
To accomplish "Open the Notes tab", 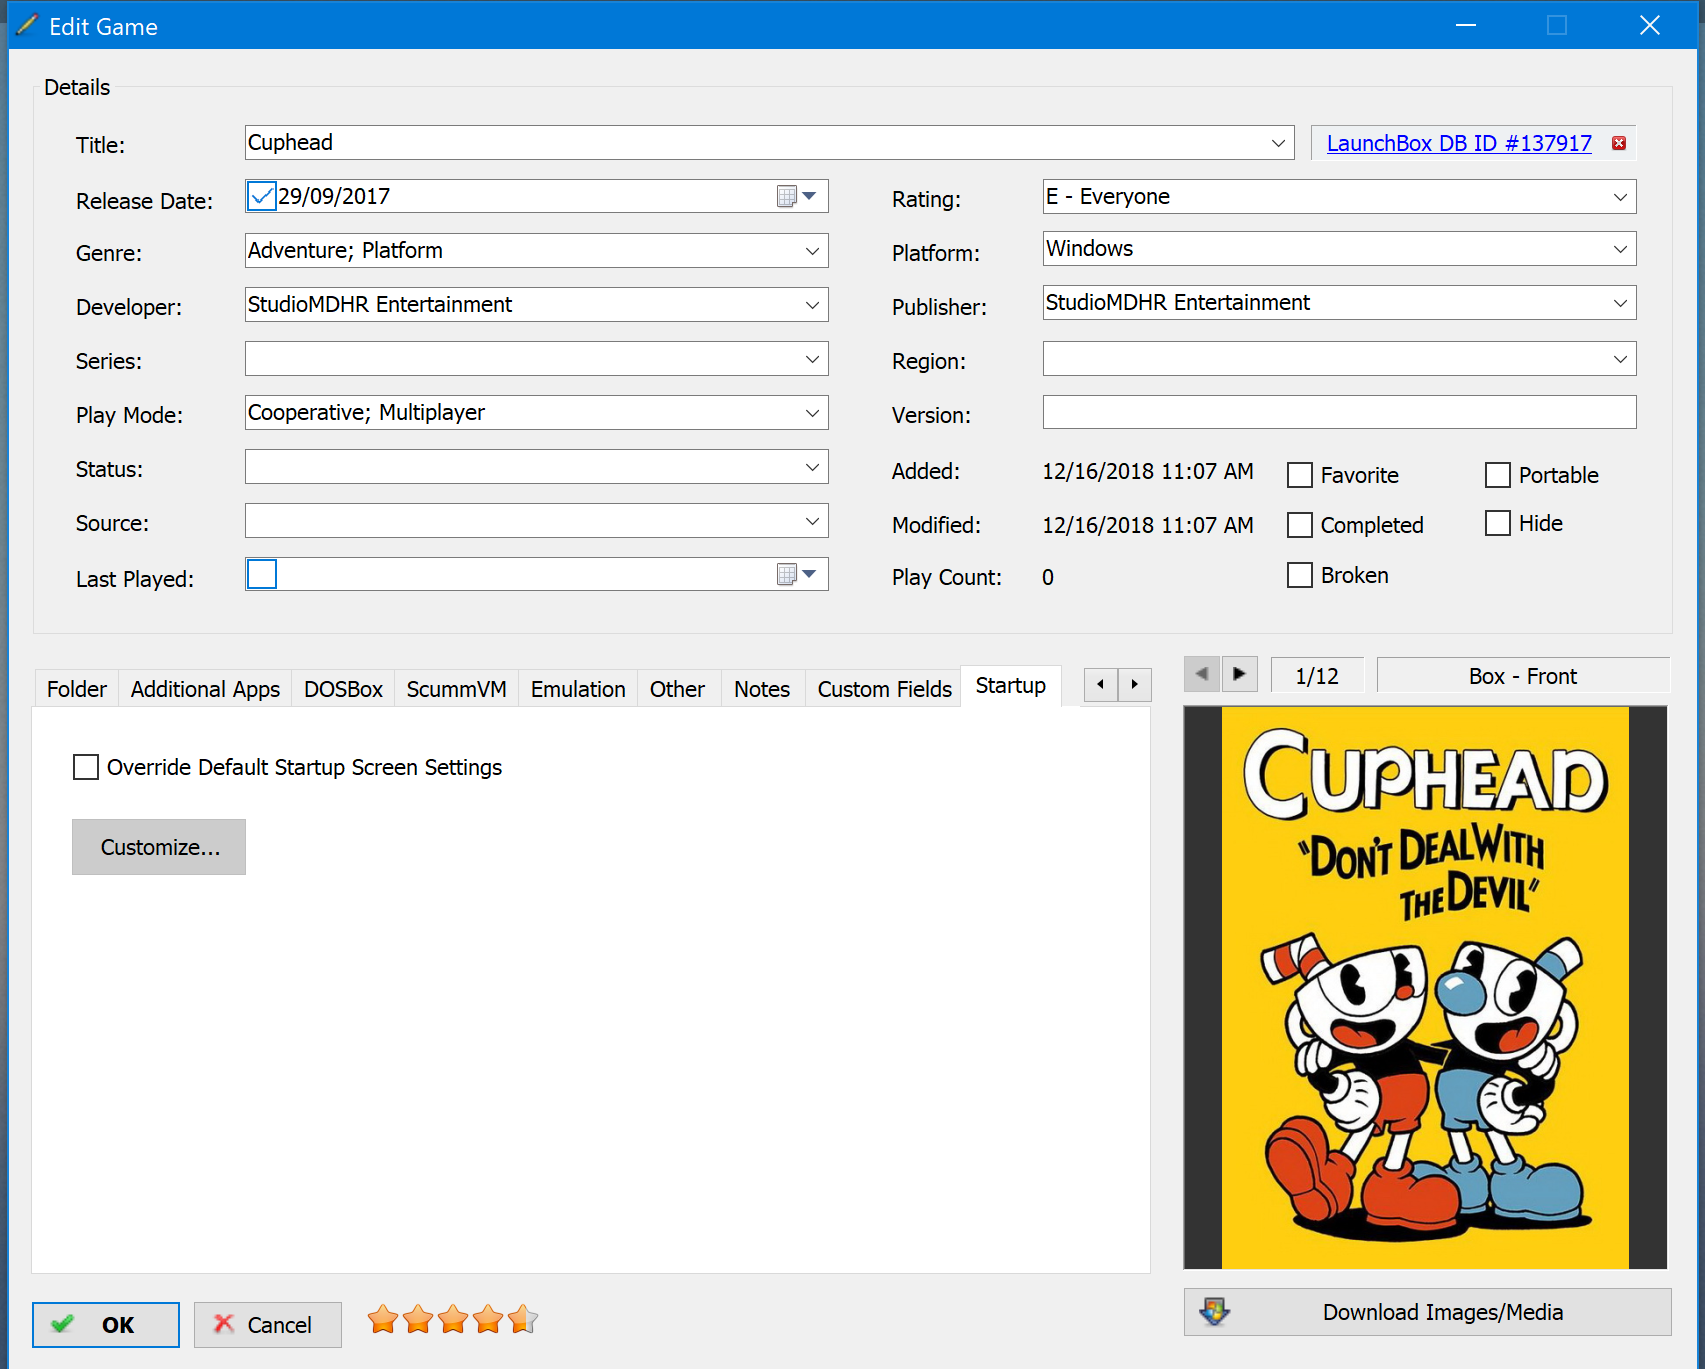I will (762, 689).
